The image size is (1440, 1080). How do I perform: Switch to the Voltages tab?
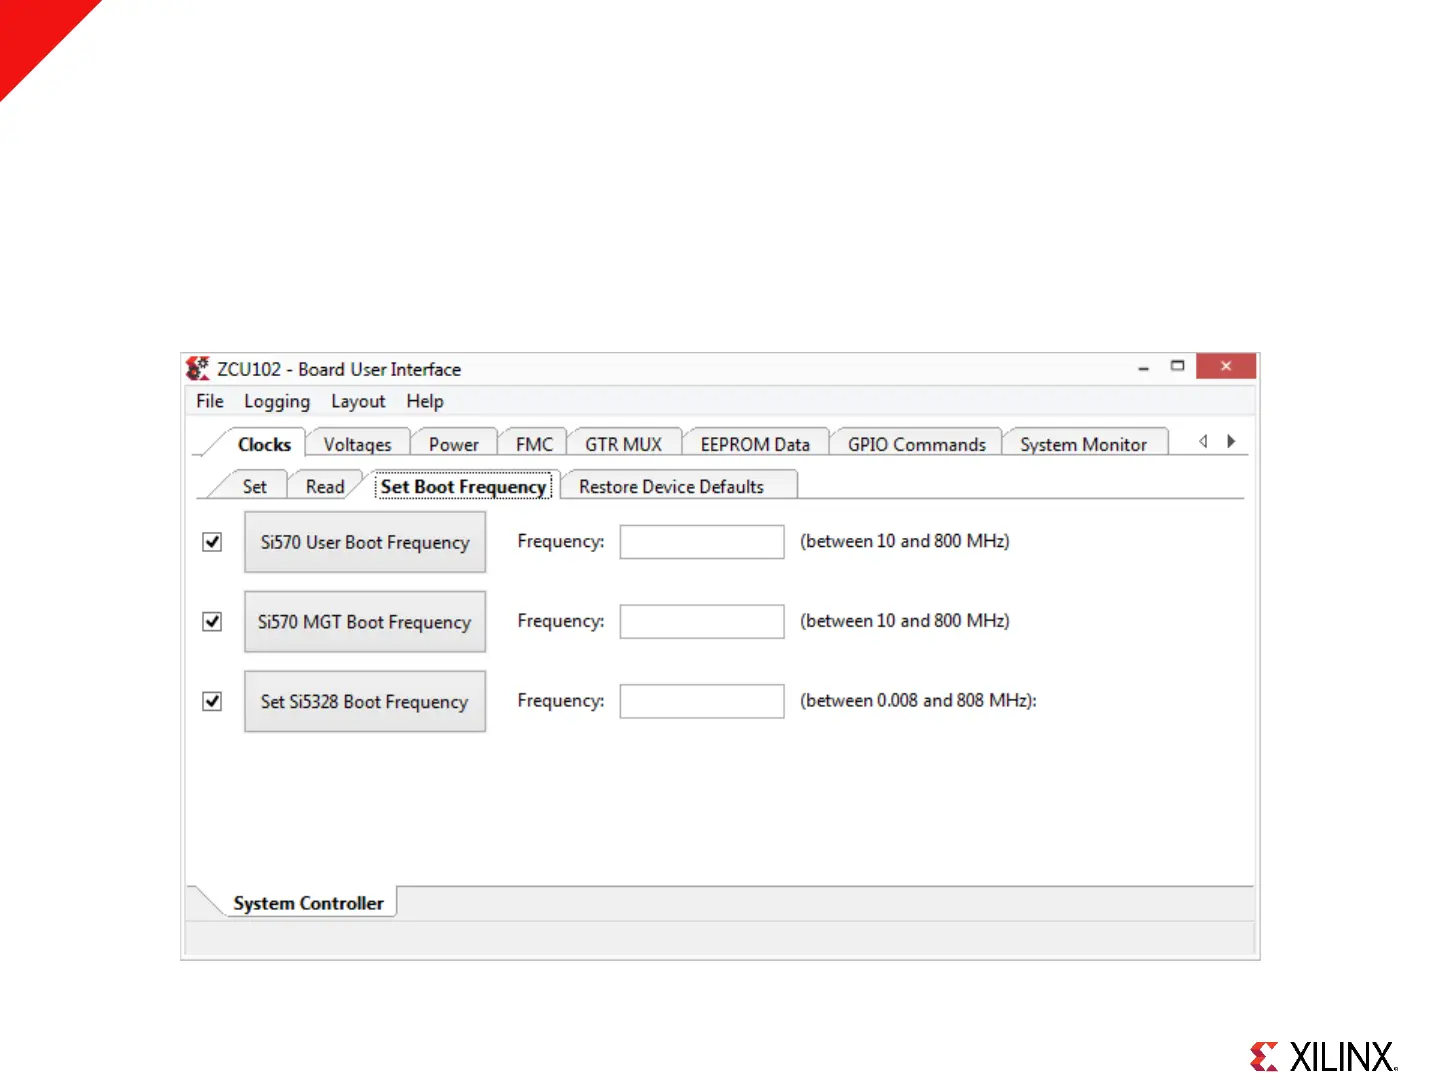click(357, 444)
